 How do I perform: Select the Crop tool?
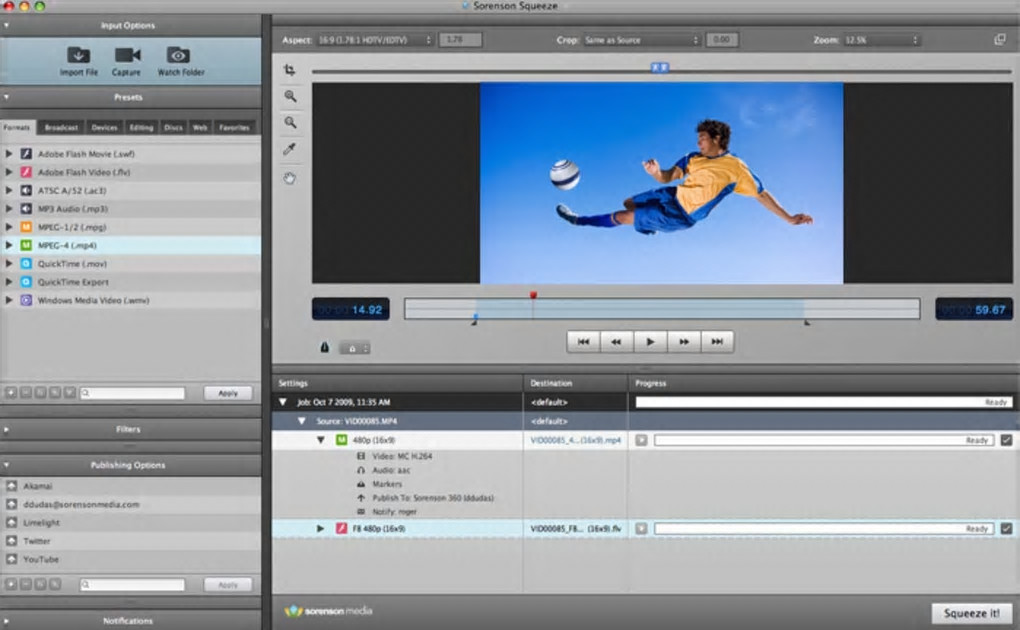(x=290, y=70)
